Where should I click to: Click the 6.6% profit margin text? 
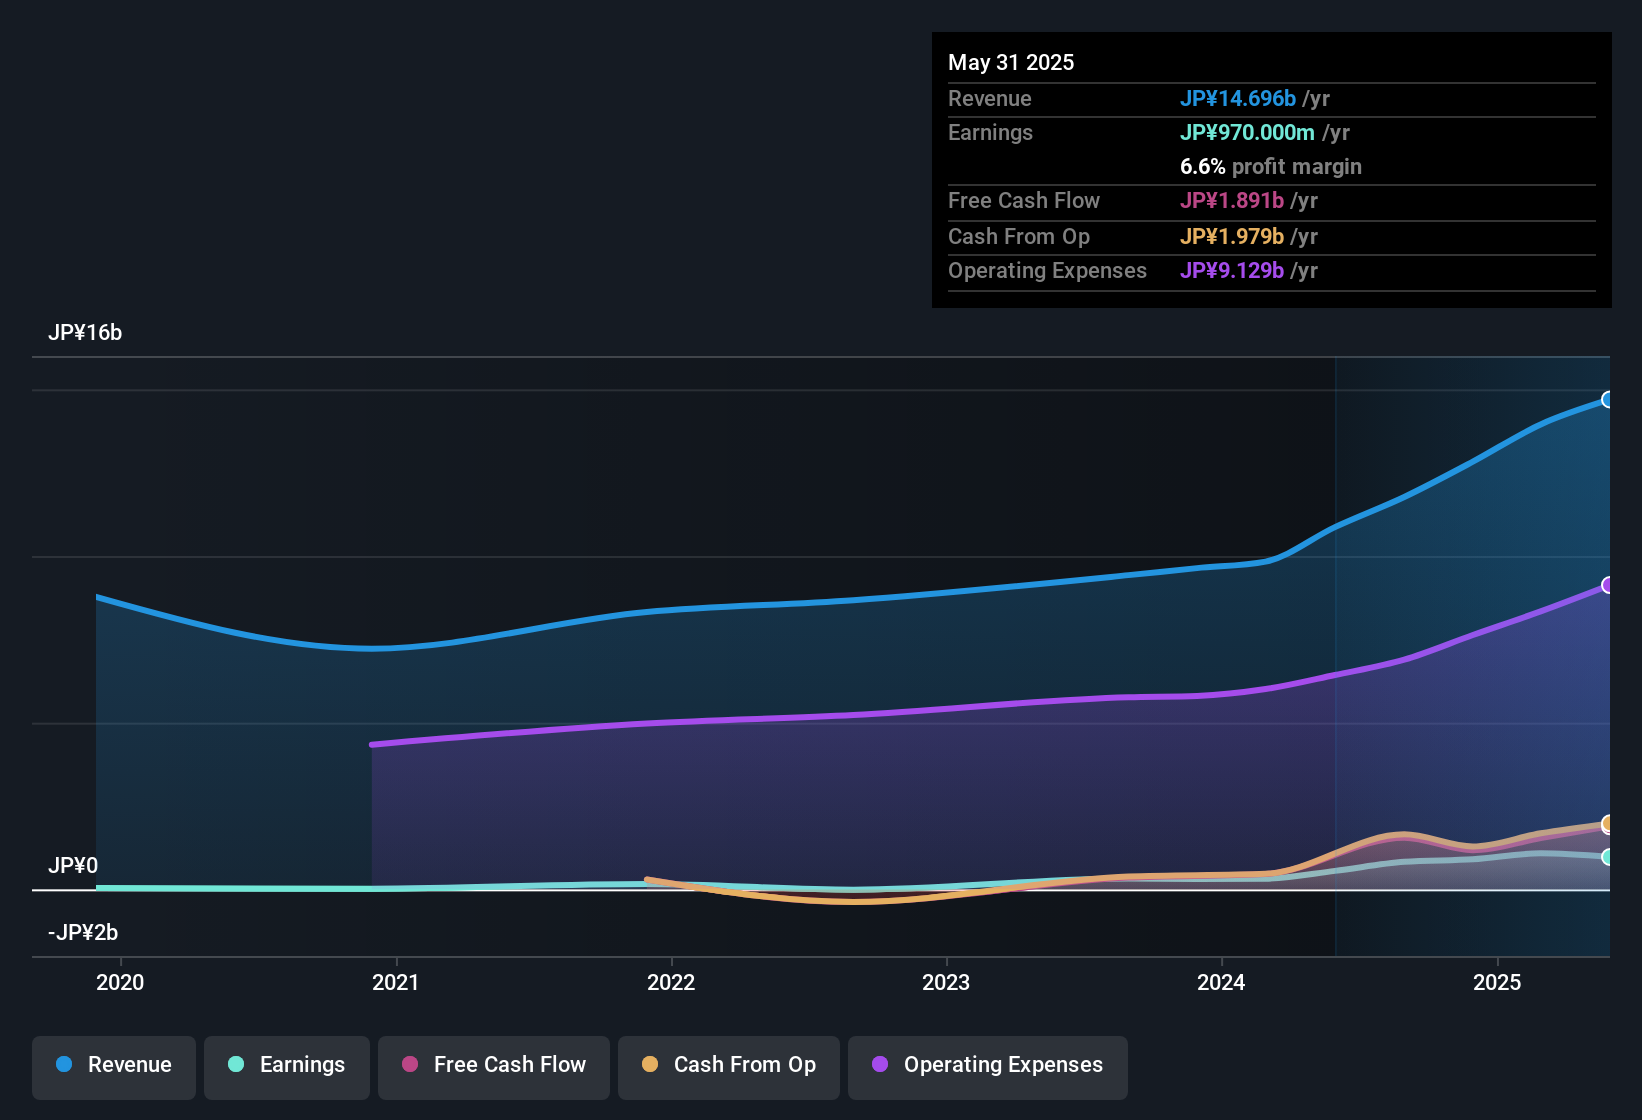[1271, 167]
